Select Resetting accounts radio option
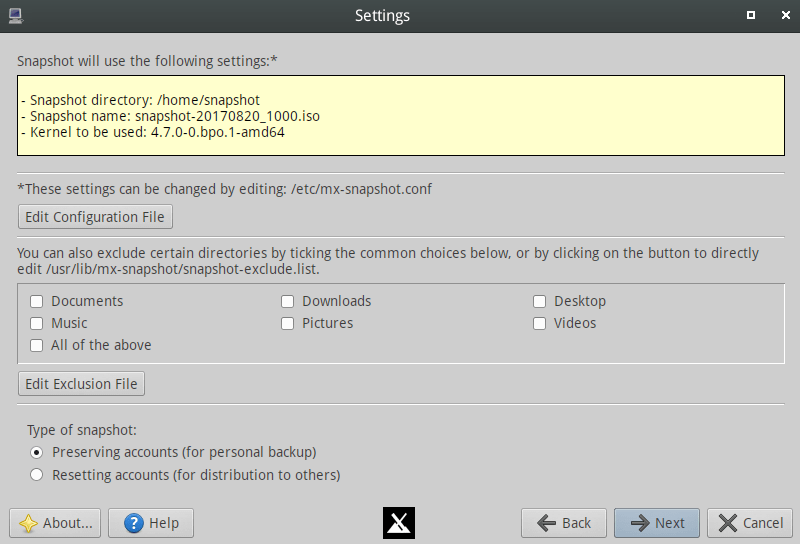 (36, 475)
